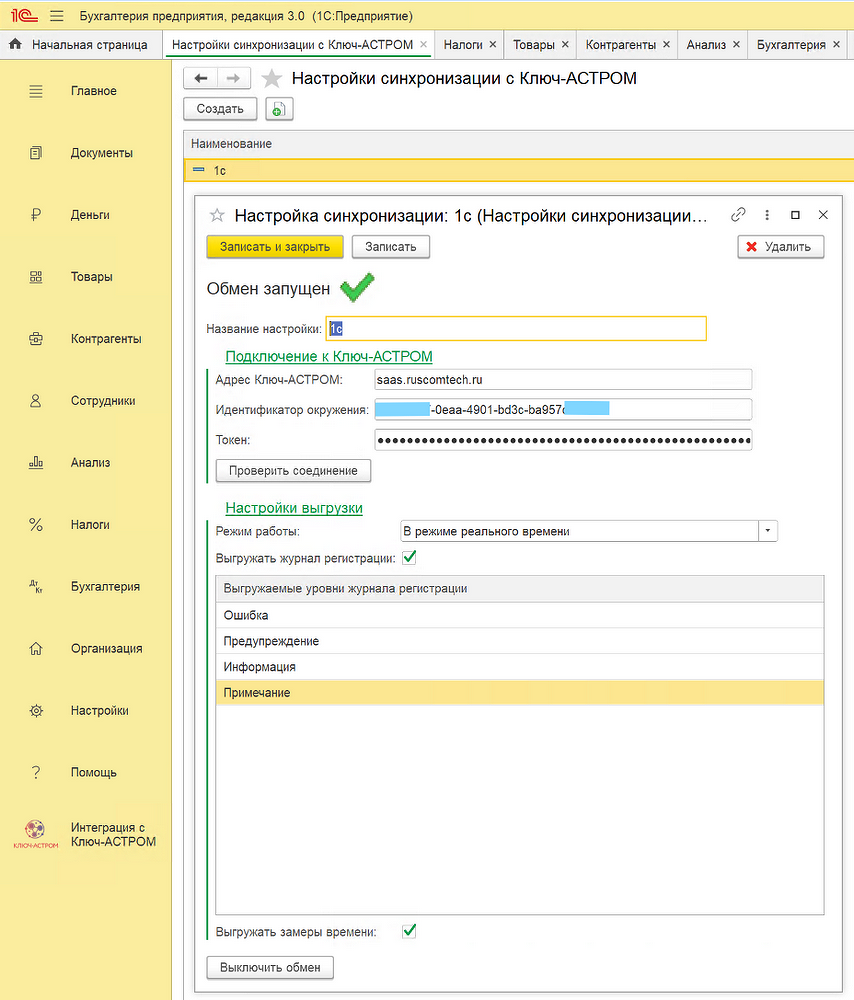Viewport: 854px width, 1000px height.
Task: Open the Подключение к Ключ-АСТРОМ link
Action: pyautogui.click(x=329, y=357)
